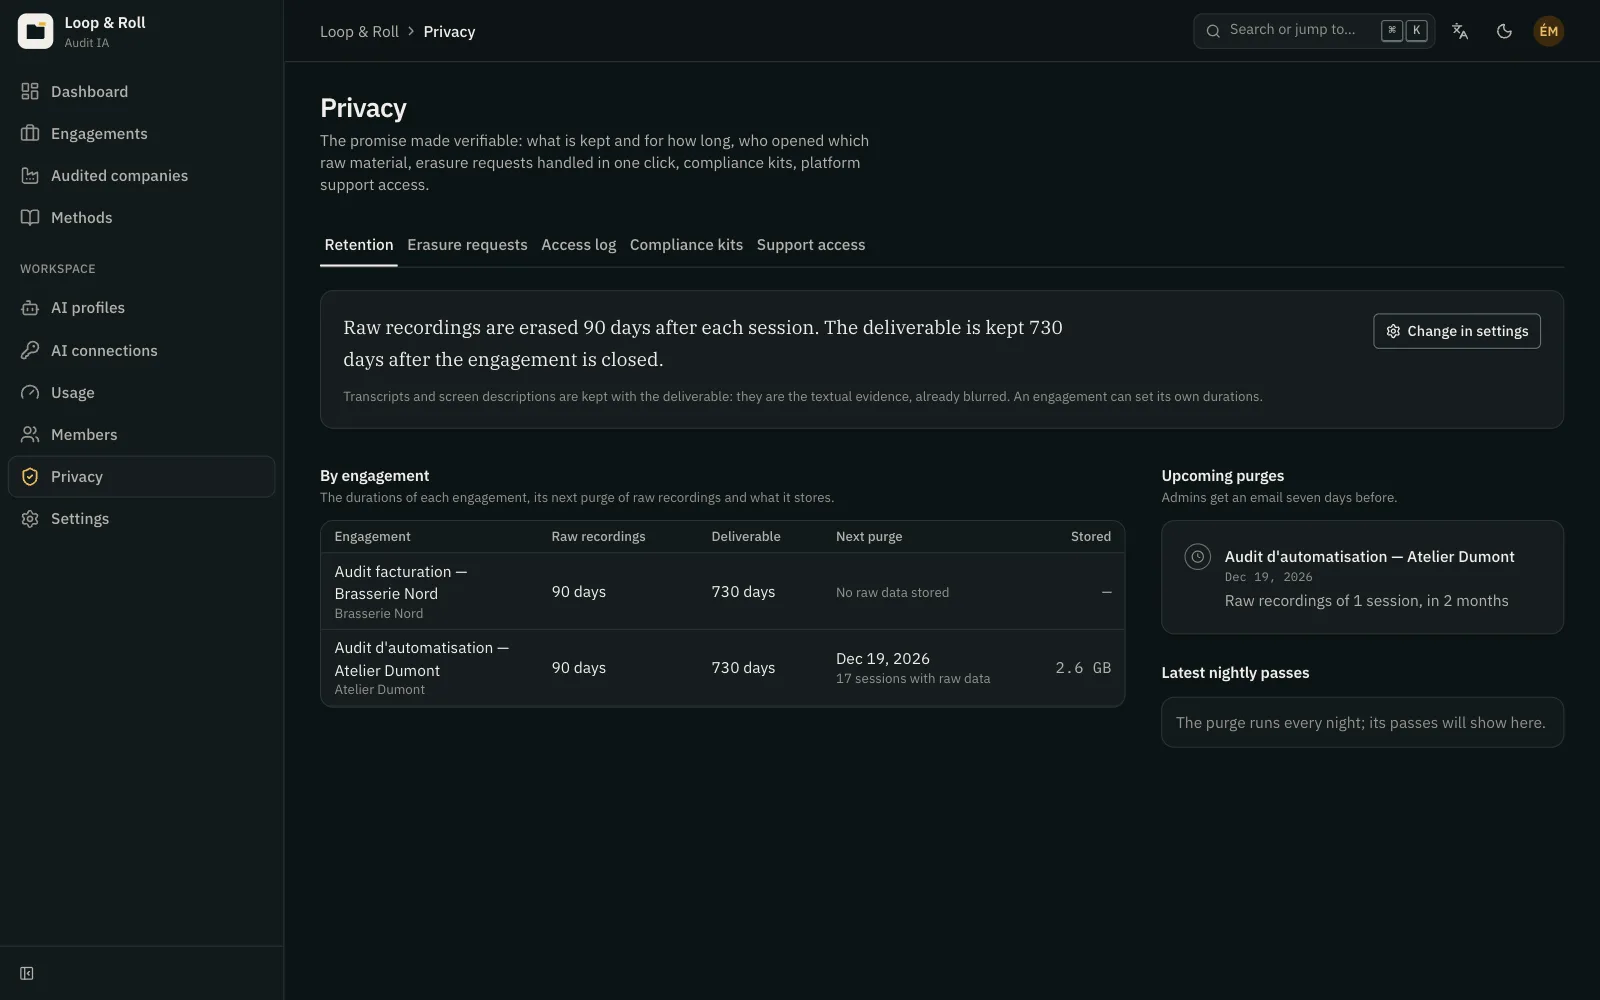Open Audited companies page

pyautogui.click(x=141, y=176)
